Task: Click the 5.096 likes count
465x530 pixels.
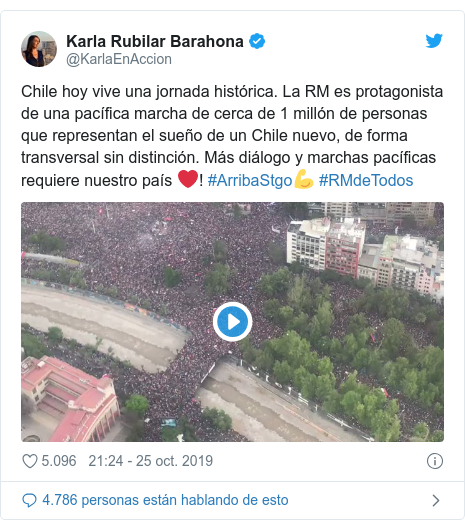Action: 59,461
